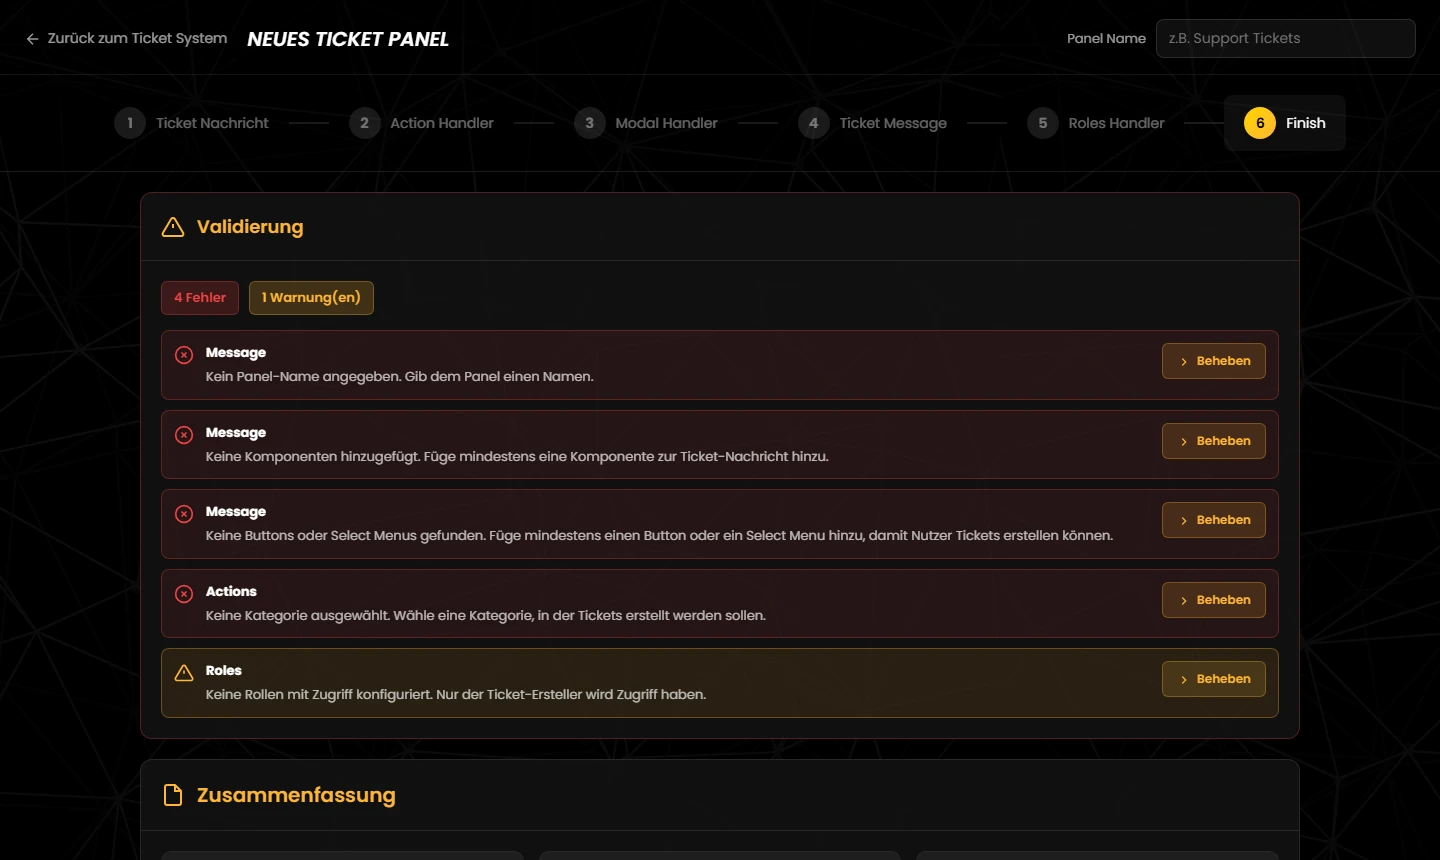Switch to step 3 Modal Handler
Screen dimensions: 1440x860
click(647, 123)
